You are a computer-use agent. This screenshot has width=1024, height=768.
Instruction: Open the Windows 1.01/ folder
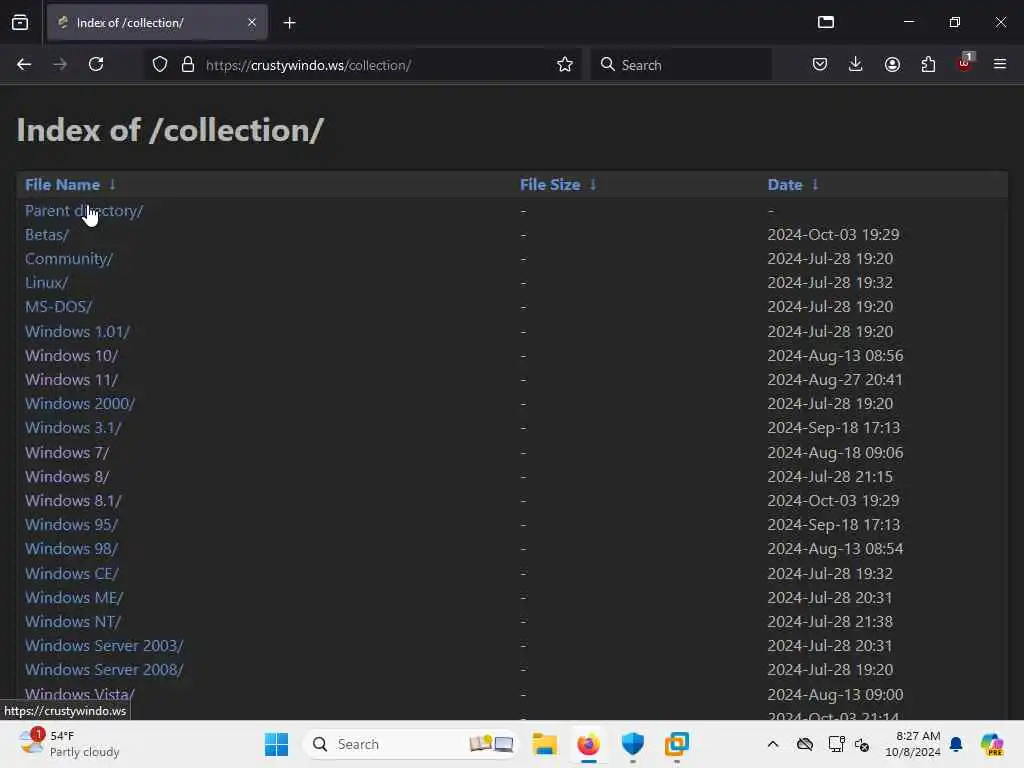tap(77, 332)
